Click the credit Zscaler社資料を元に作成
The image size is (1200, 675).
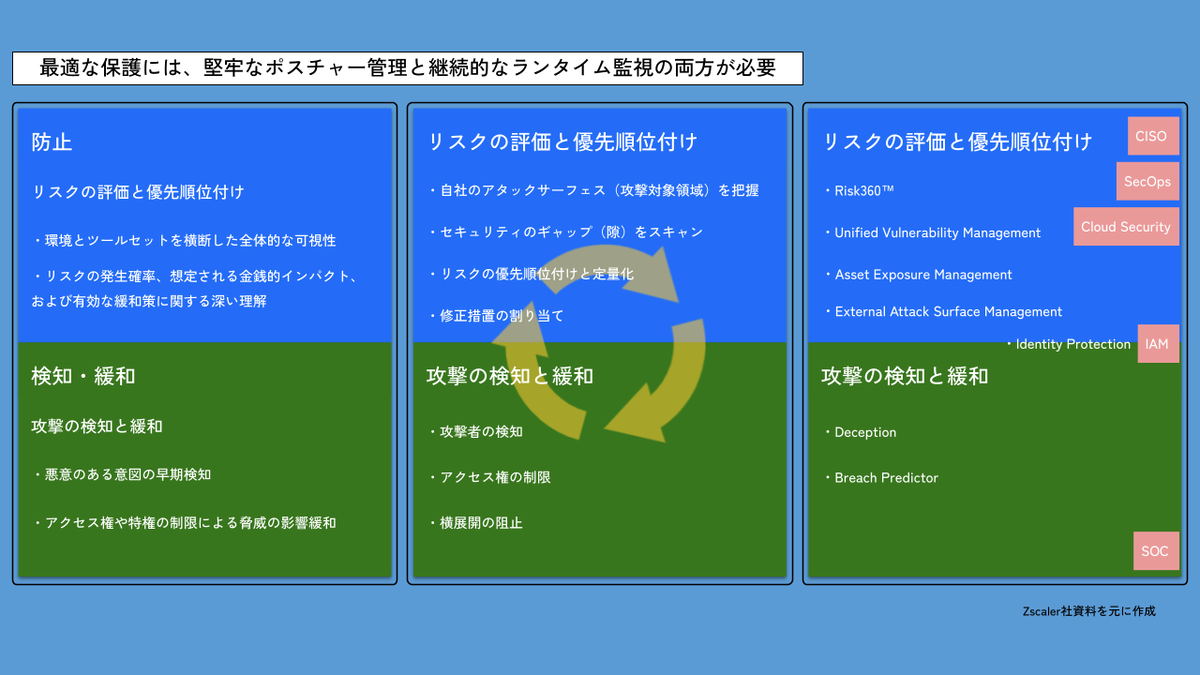tap(1089, 611)
